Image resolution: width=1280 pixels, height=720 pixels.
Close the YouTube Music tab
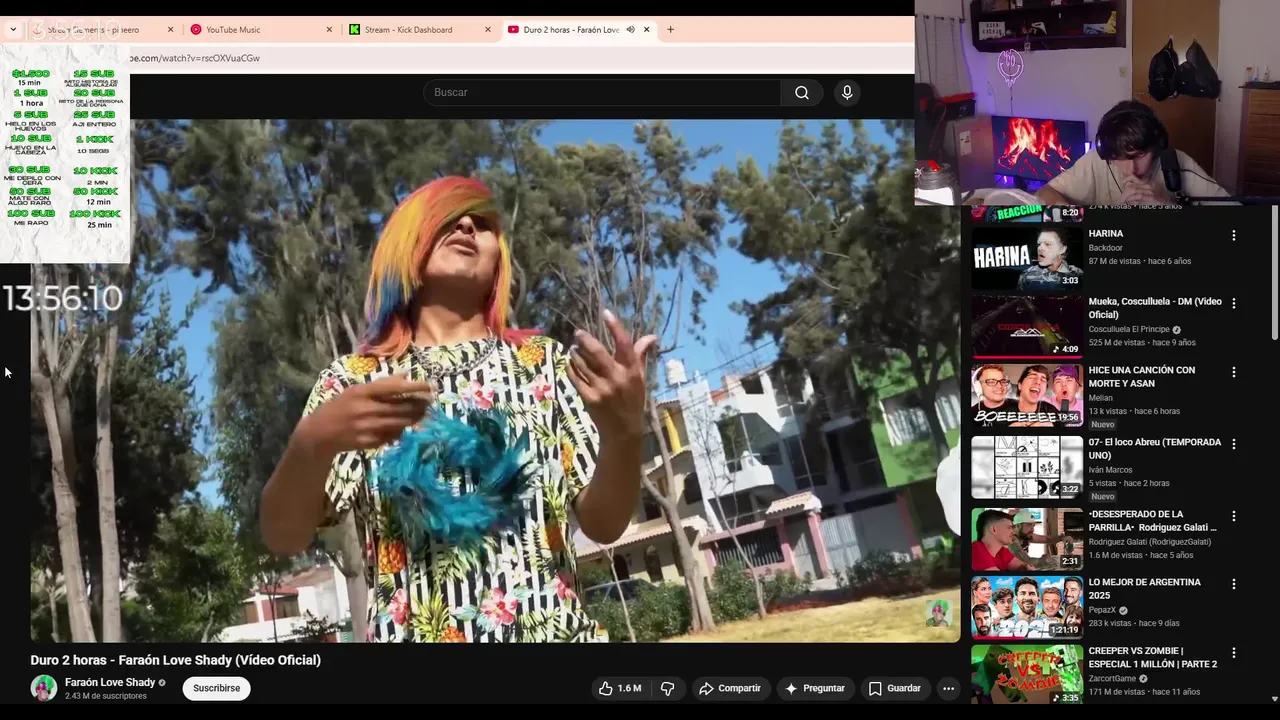[x=329, y=30]
